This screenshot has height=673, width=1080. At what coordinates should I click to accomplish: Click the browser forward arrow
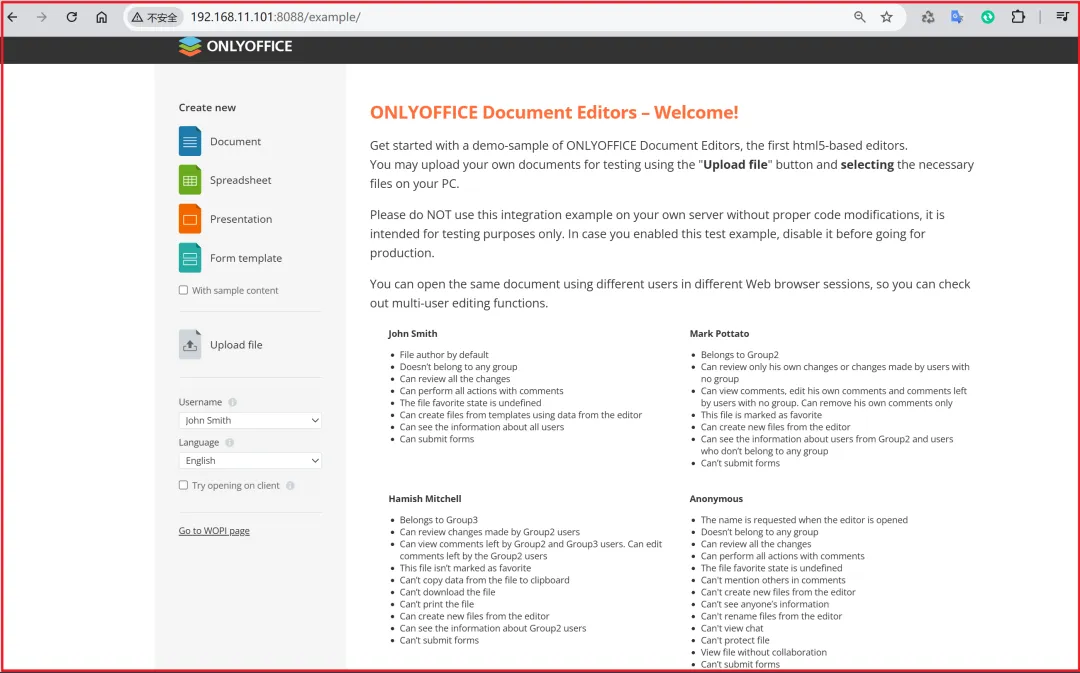(42, 17)
